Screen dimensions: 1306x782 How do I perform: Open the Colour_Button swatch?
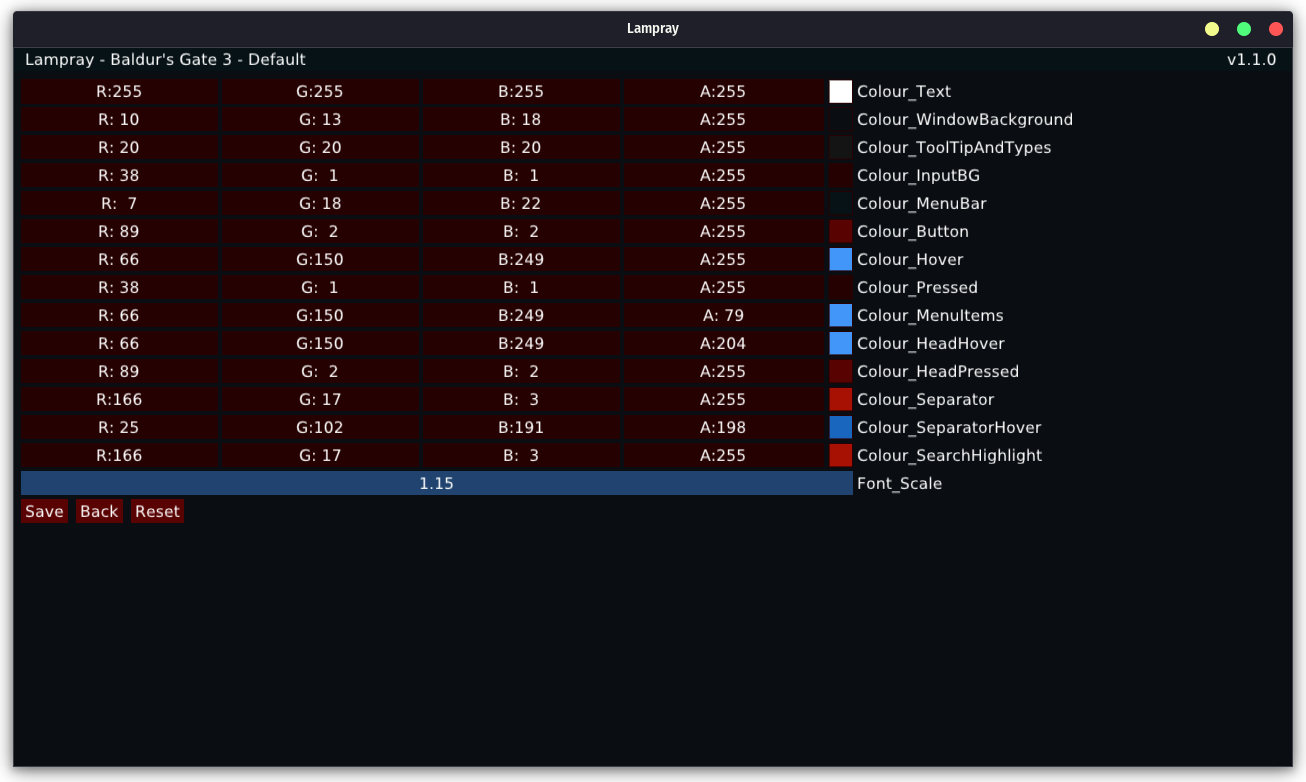pyautogui.click(x=841, y=231)
